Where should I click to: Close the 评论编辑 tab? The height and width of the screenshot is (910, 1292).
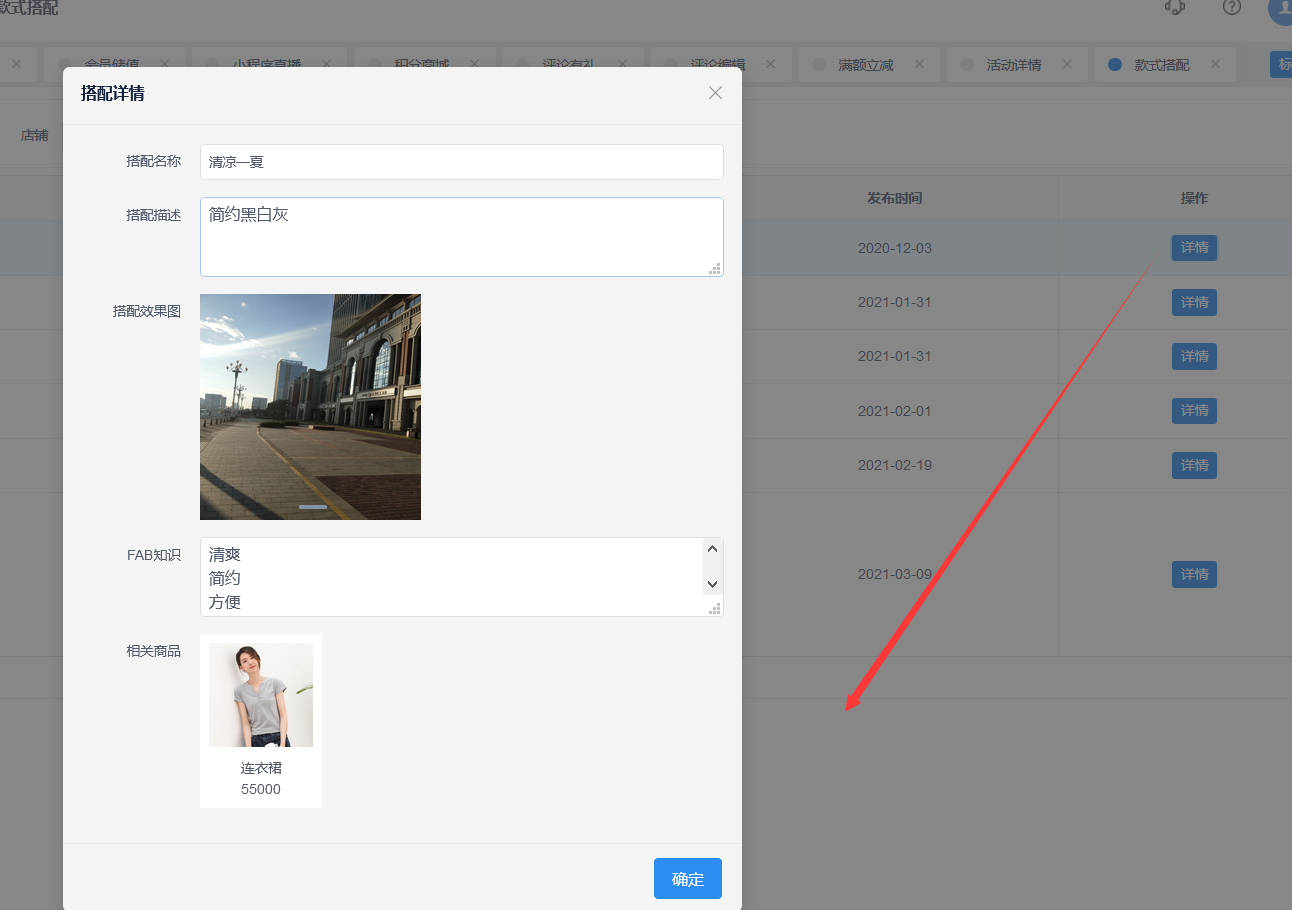(770, 64)
